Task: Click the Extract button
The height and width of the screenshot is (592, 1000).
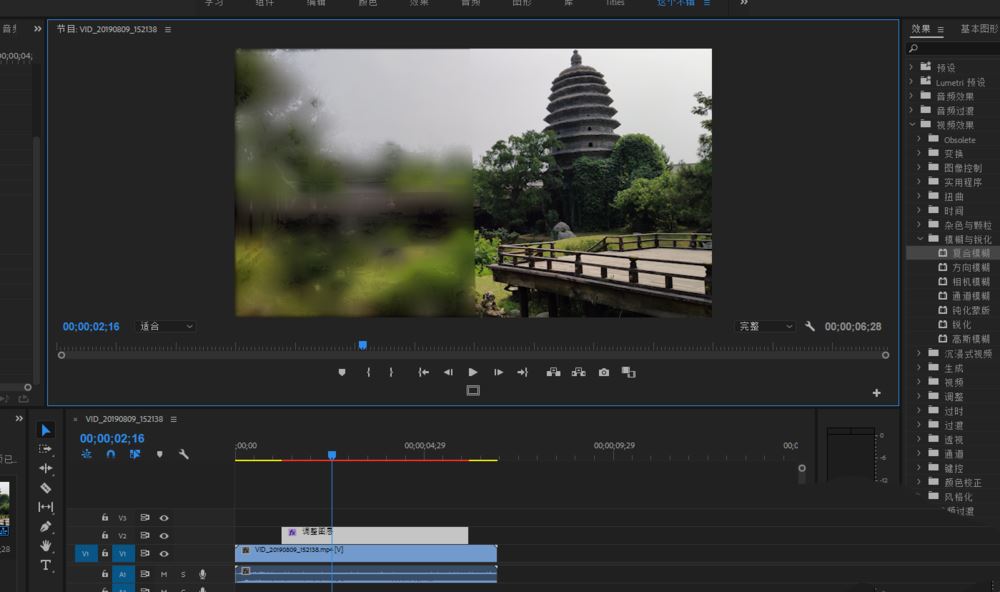Action: (578, 373)
